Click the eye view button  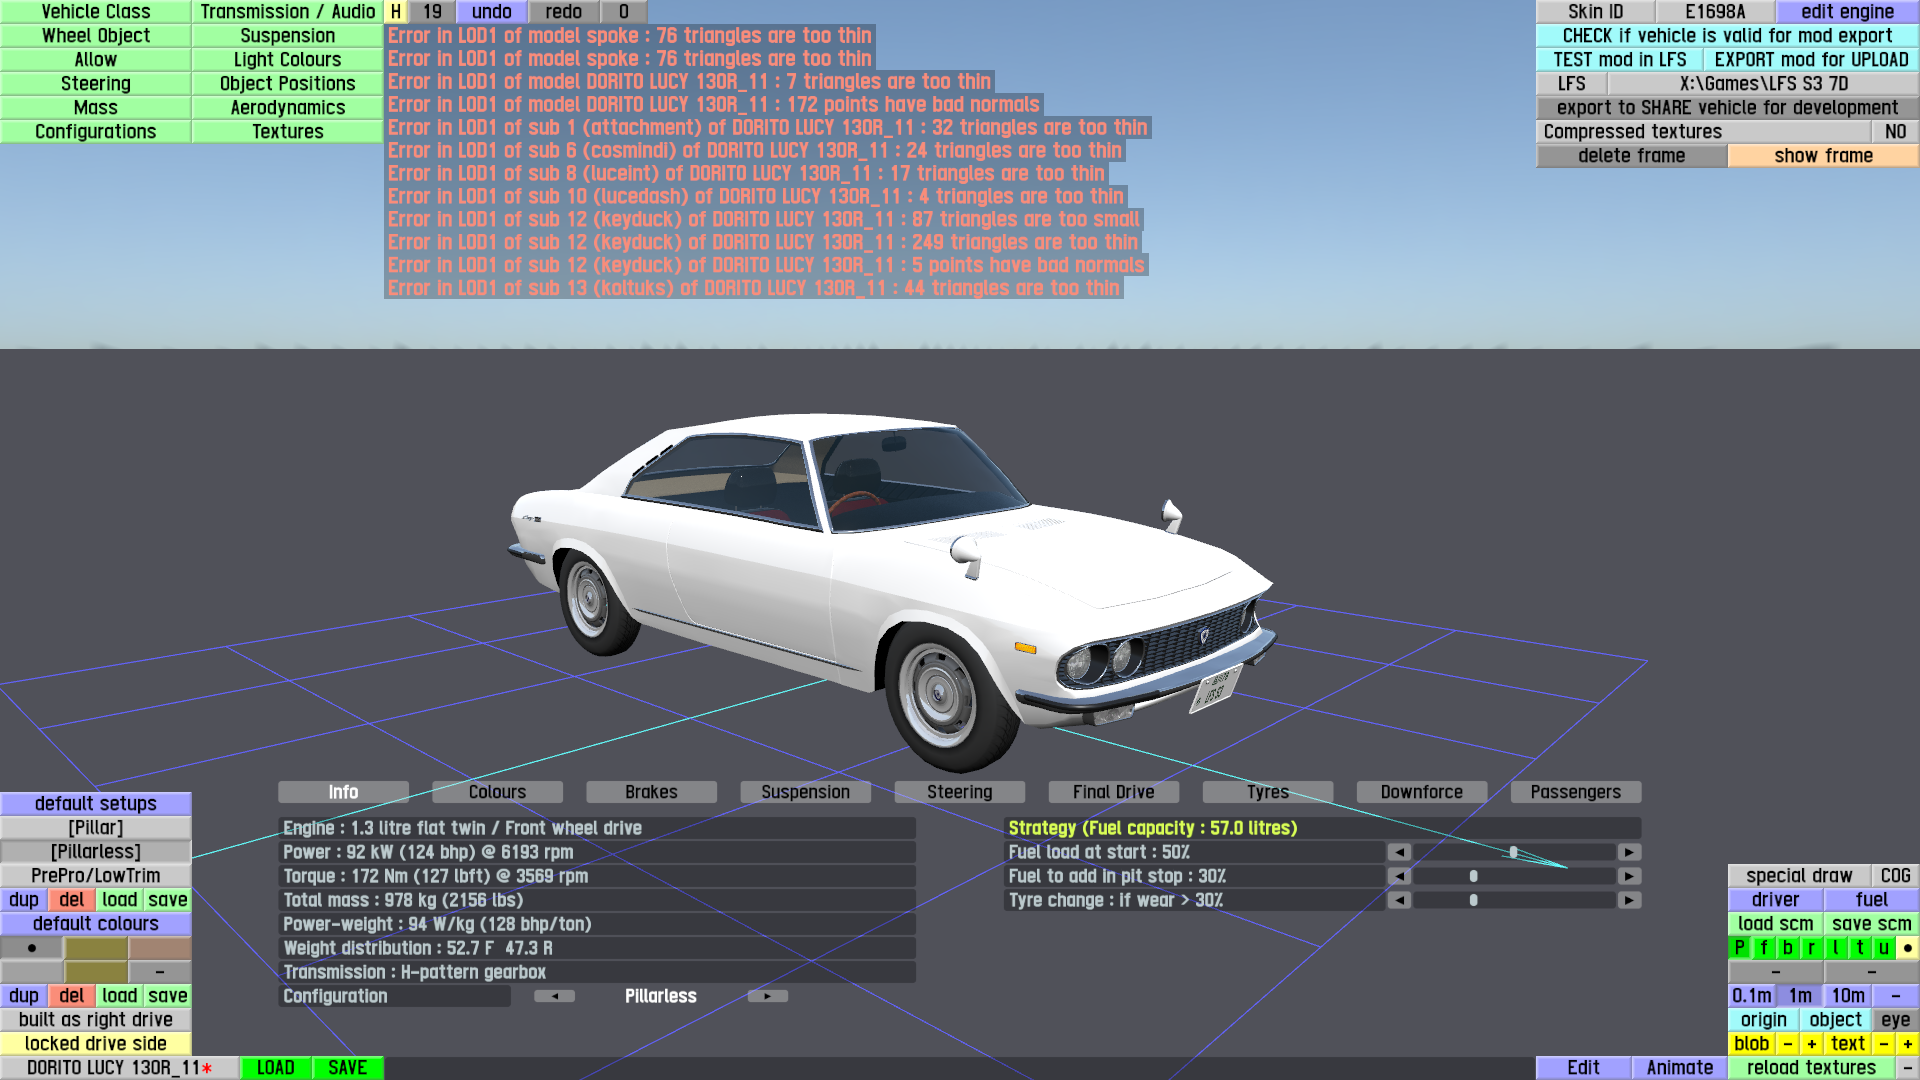pyautogui.click(x=1895, y=1020)
